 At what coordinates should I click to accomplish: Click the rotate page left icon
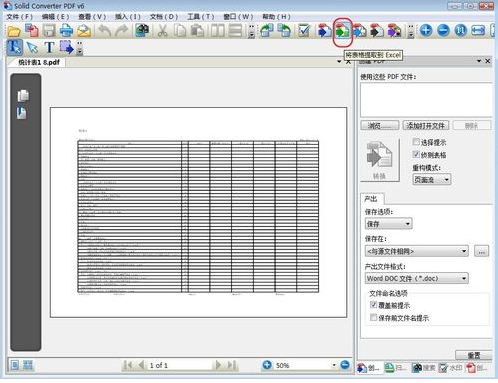click(267, 31)
